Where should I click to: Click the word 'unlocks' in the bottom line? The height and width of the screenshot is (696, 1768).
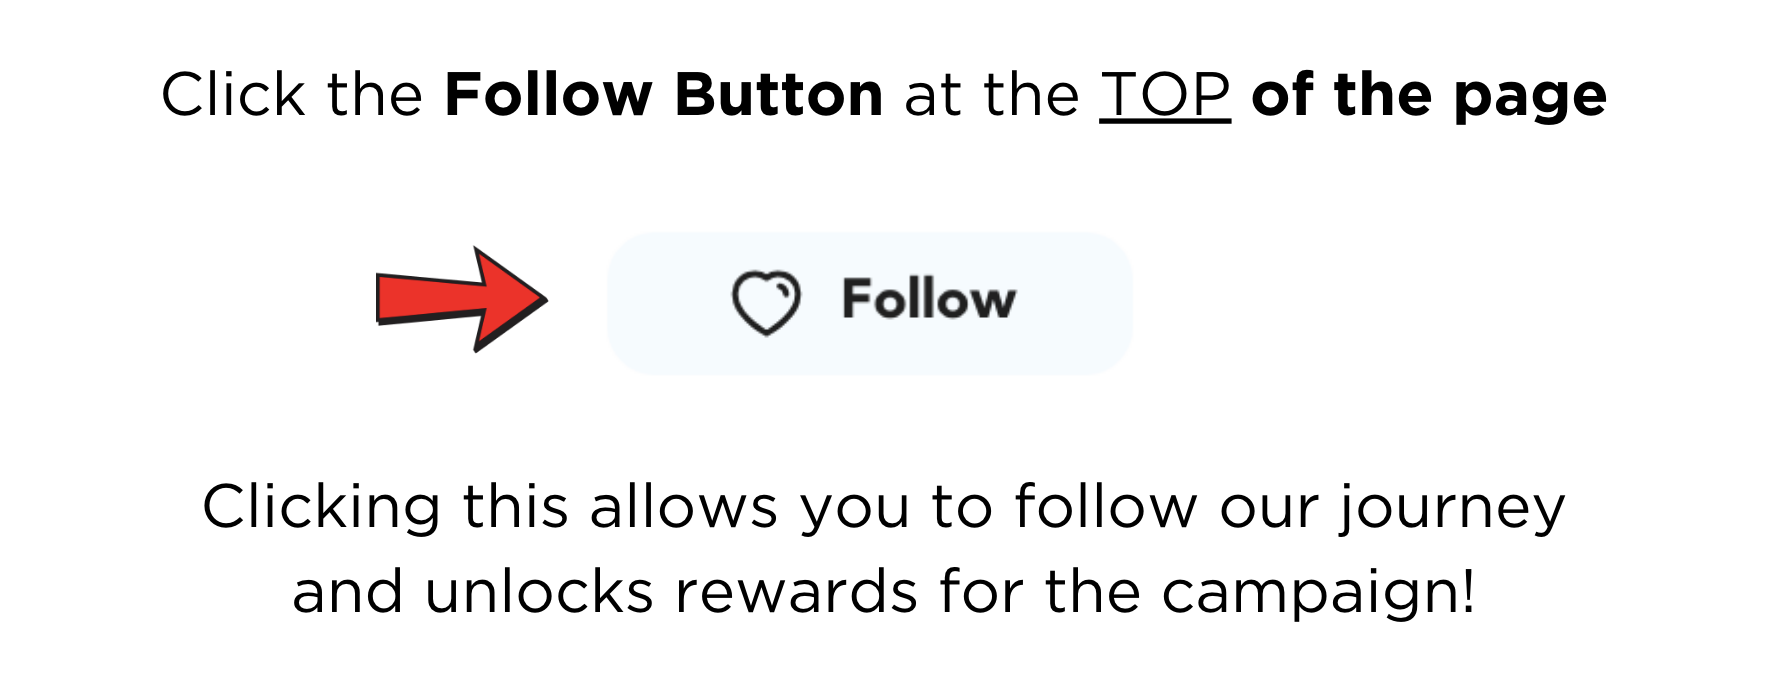click(x=539, y=591)
